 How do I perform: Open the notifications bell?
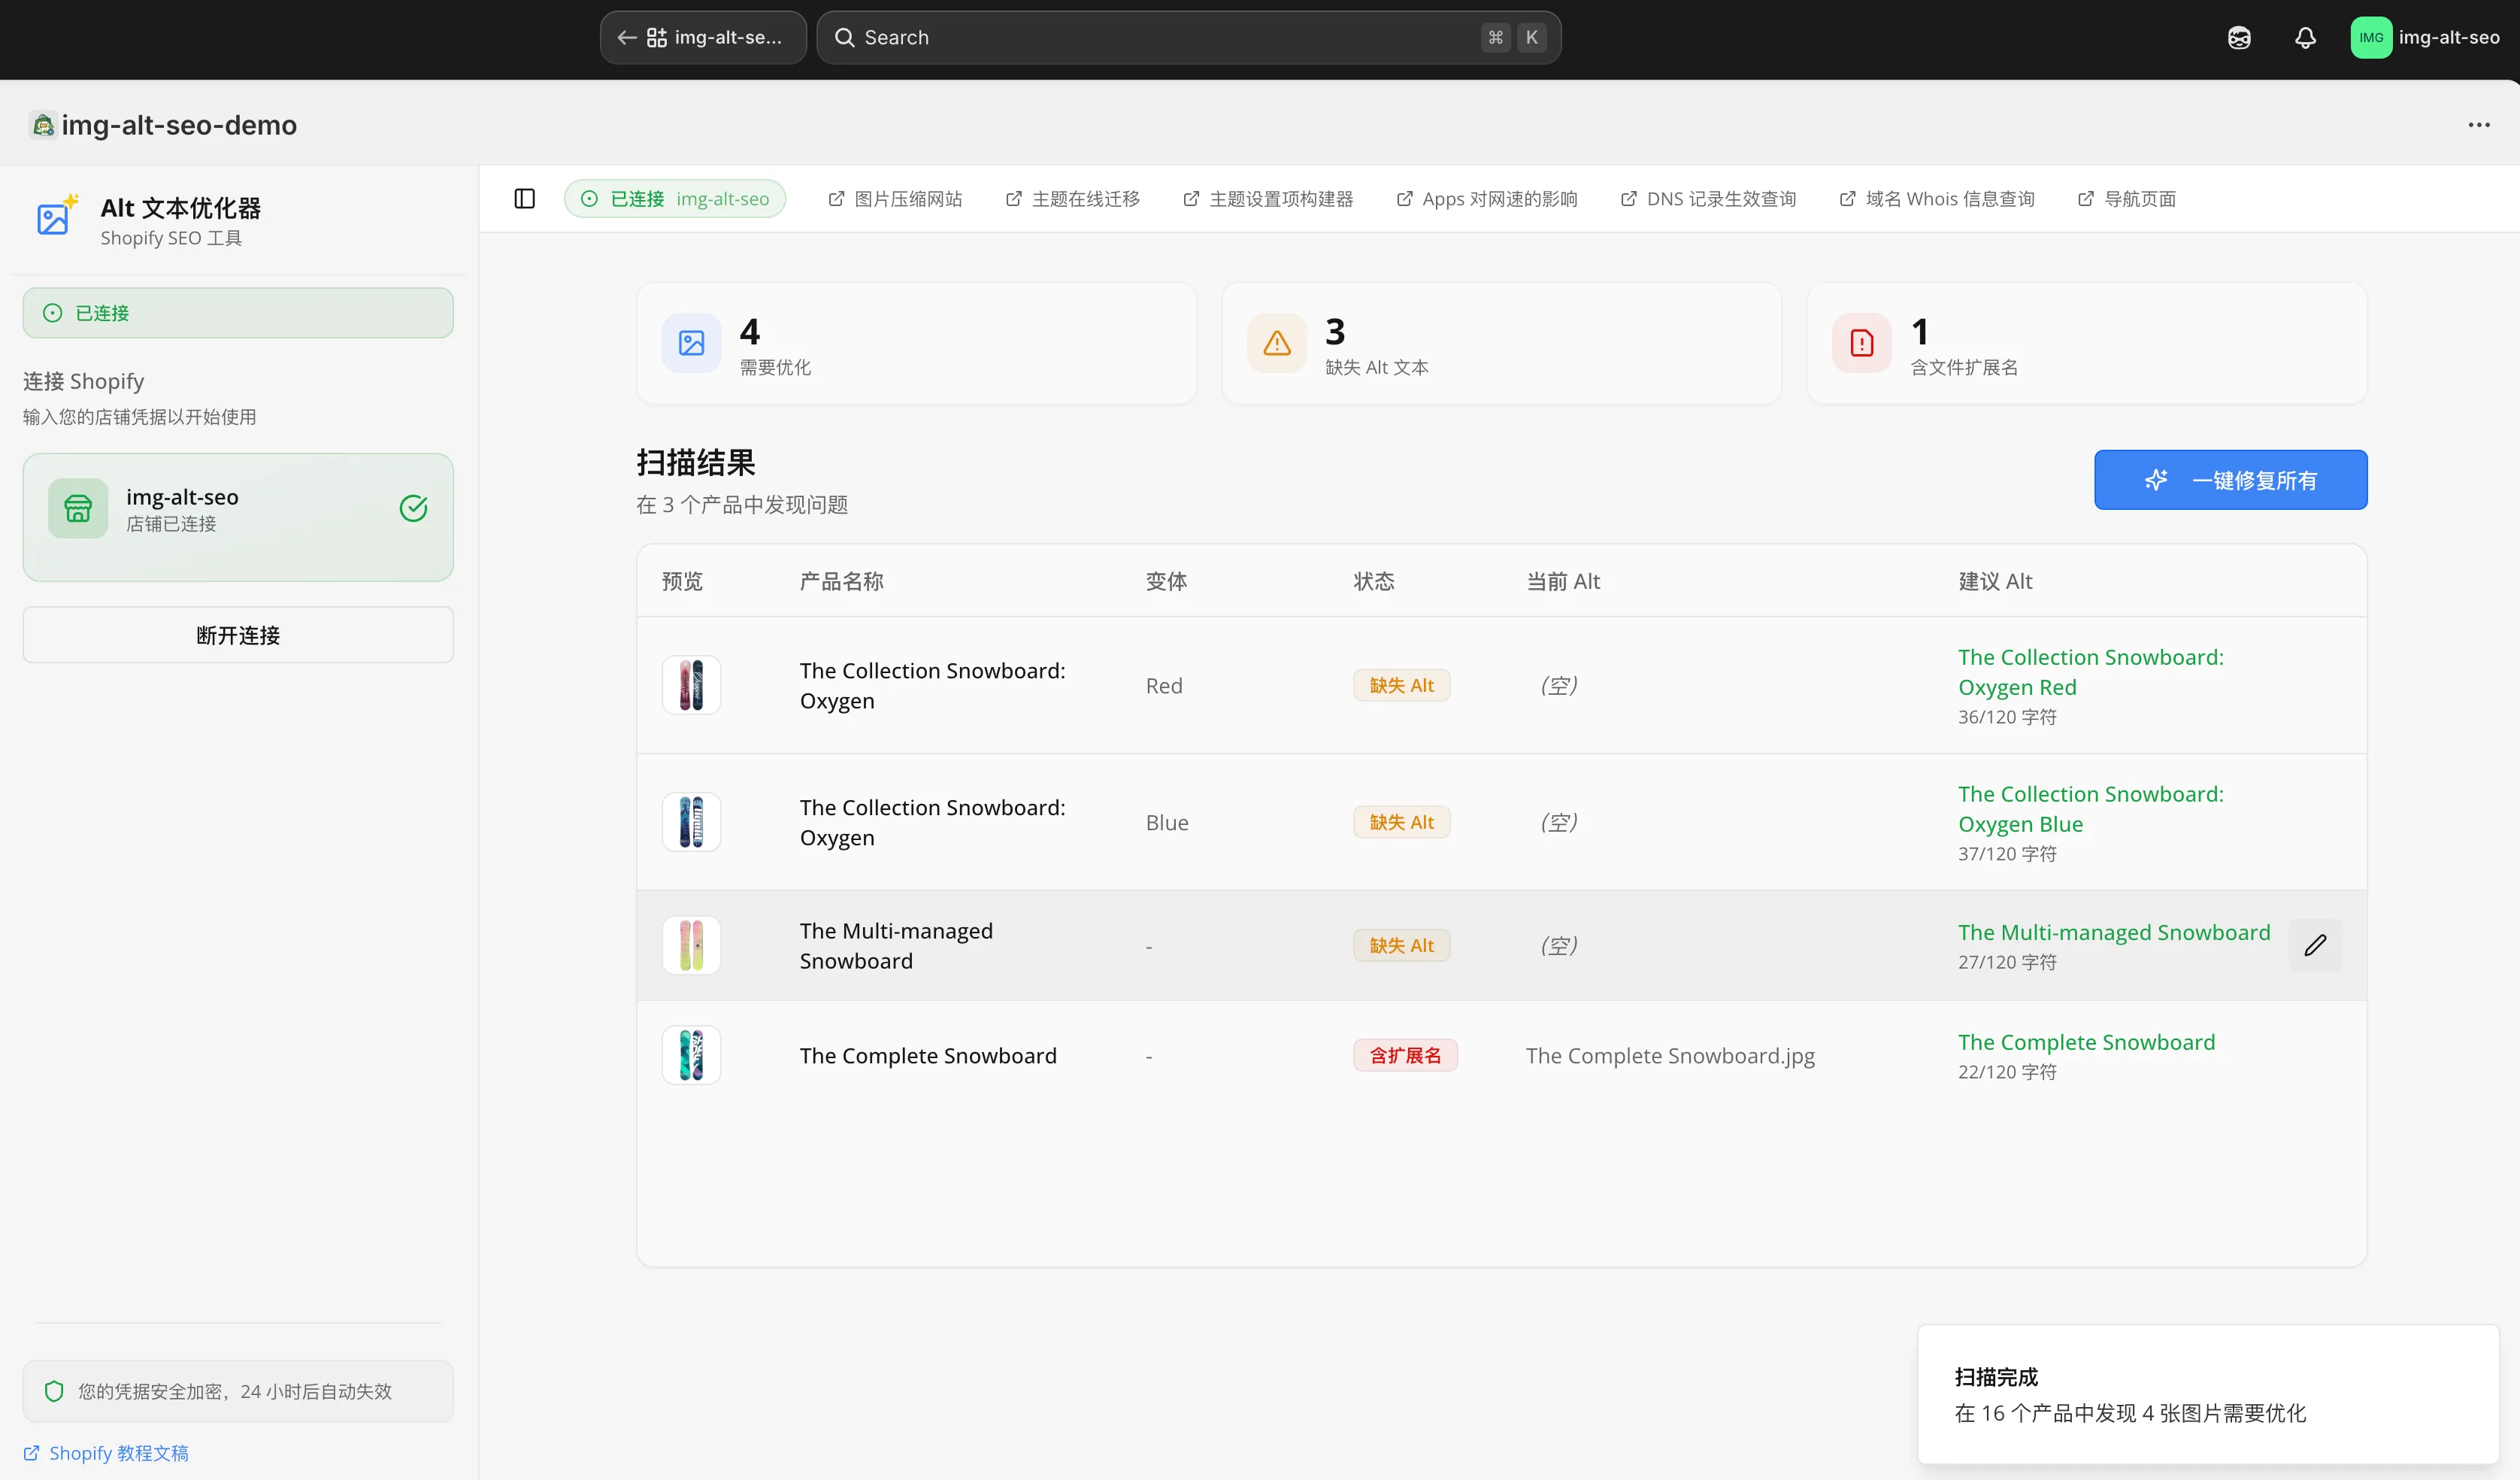(2305, 37)
